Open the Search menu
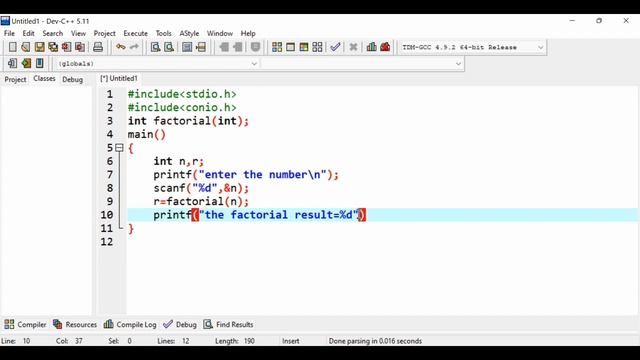The width and height of the screenshot is (640, 360). 53,33
